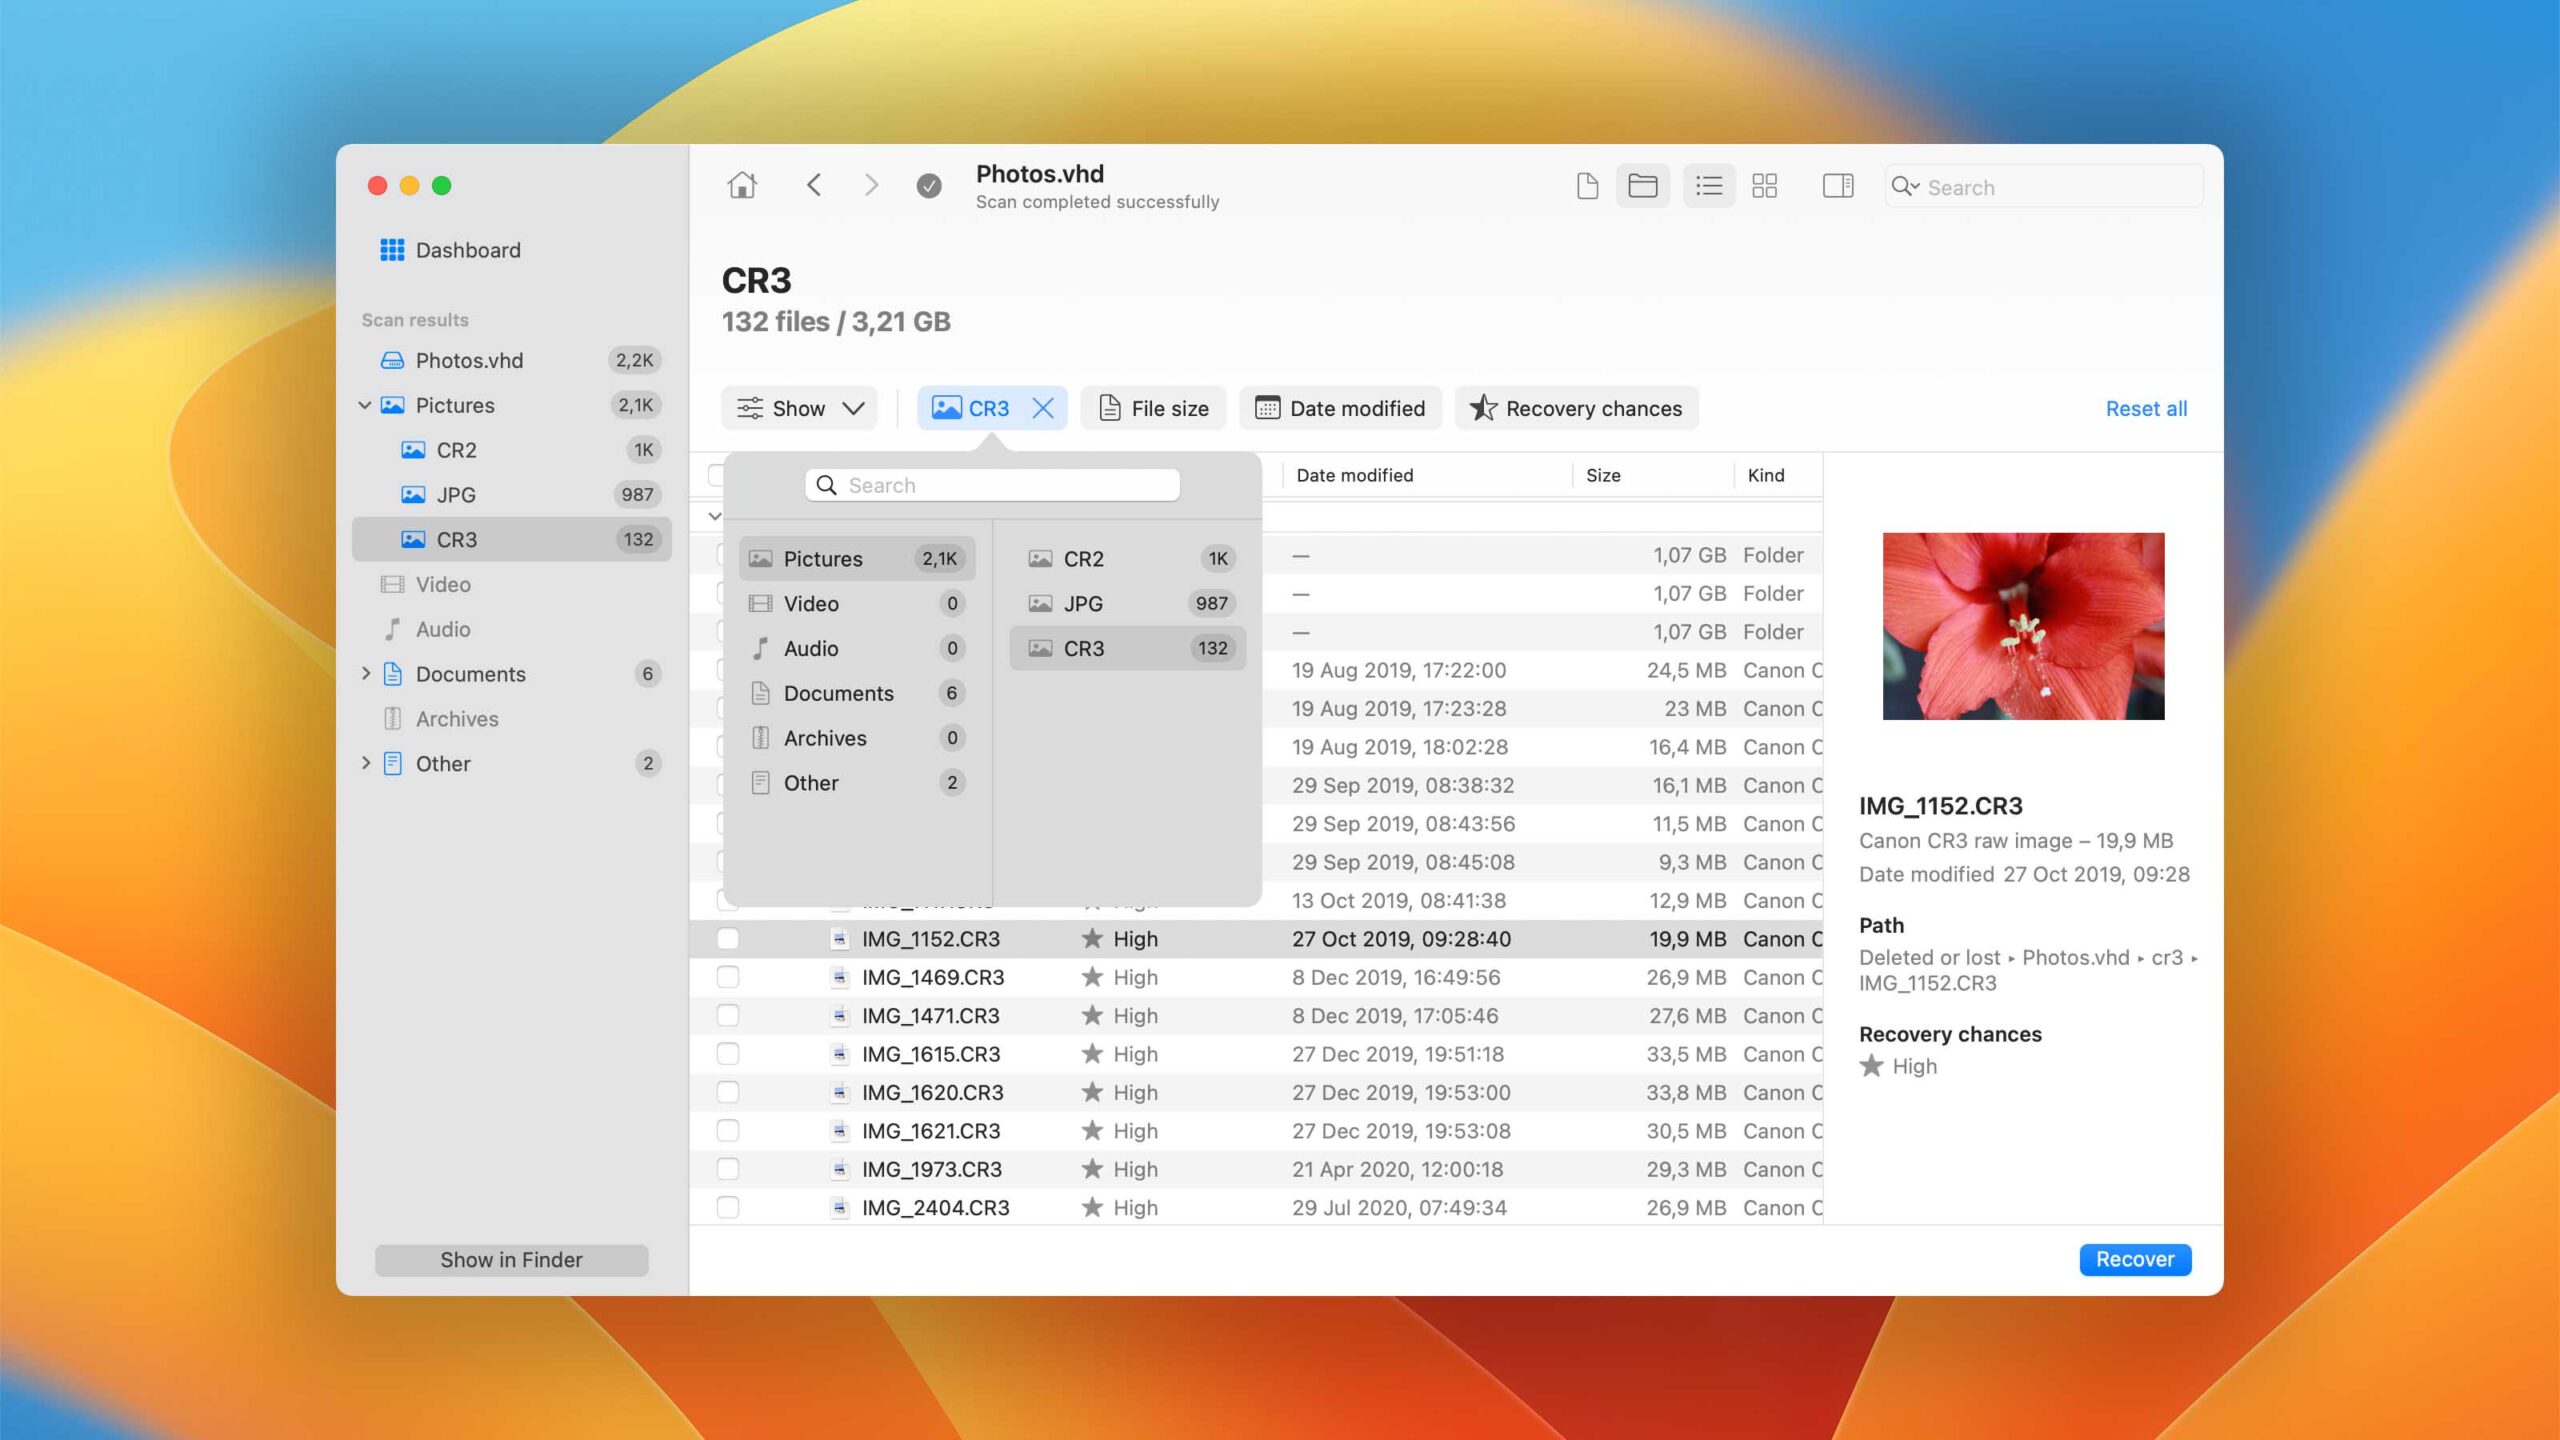
Task: Select Photos.vhd drive in scan results
Action: tap(512, 360)
